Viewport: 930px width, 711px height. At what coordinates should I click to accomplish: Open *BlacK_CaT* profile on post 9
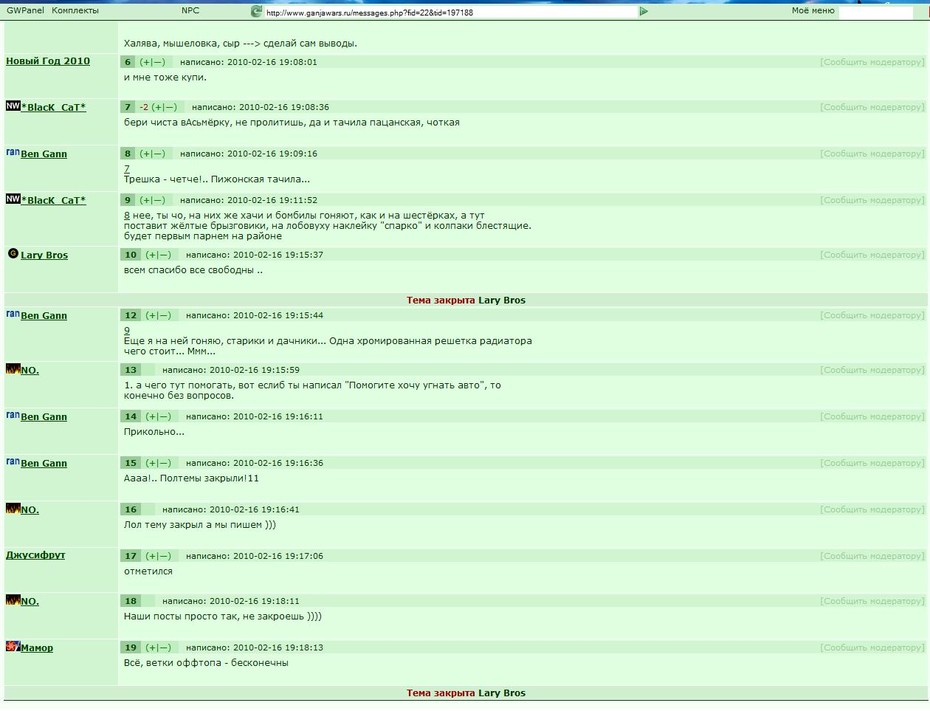[x=53, y=200]
